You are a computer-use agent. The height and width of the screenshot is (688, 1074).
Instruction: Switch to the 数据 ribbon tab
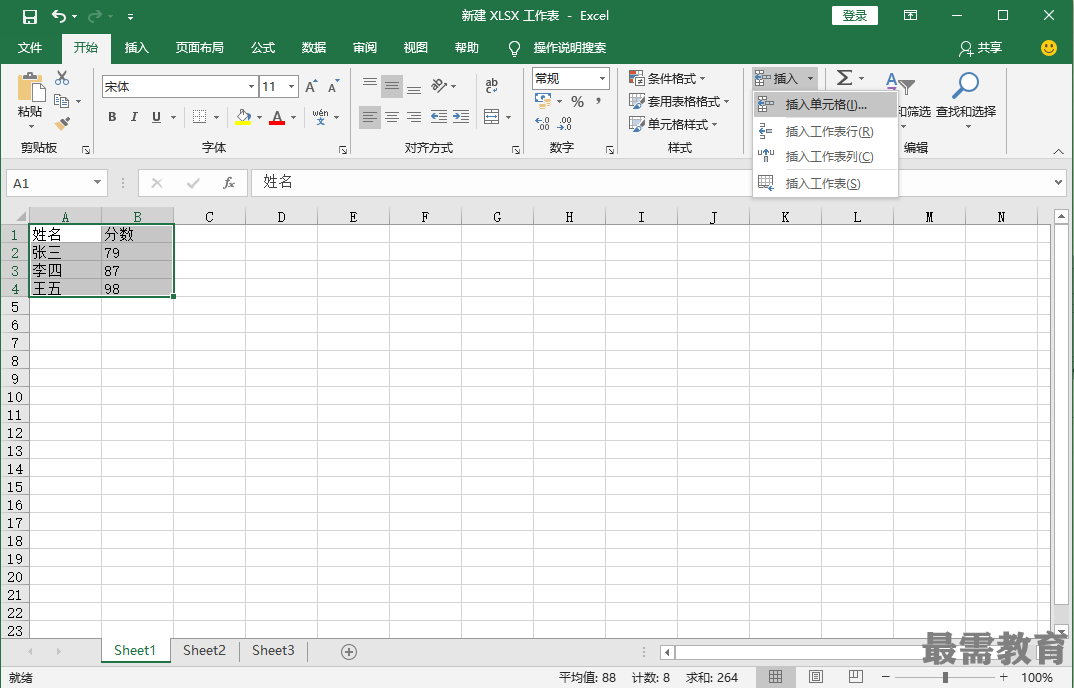click(x=314, y=48)
